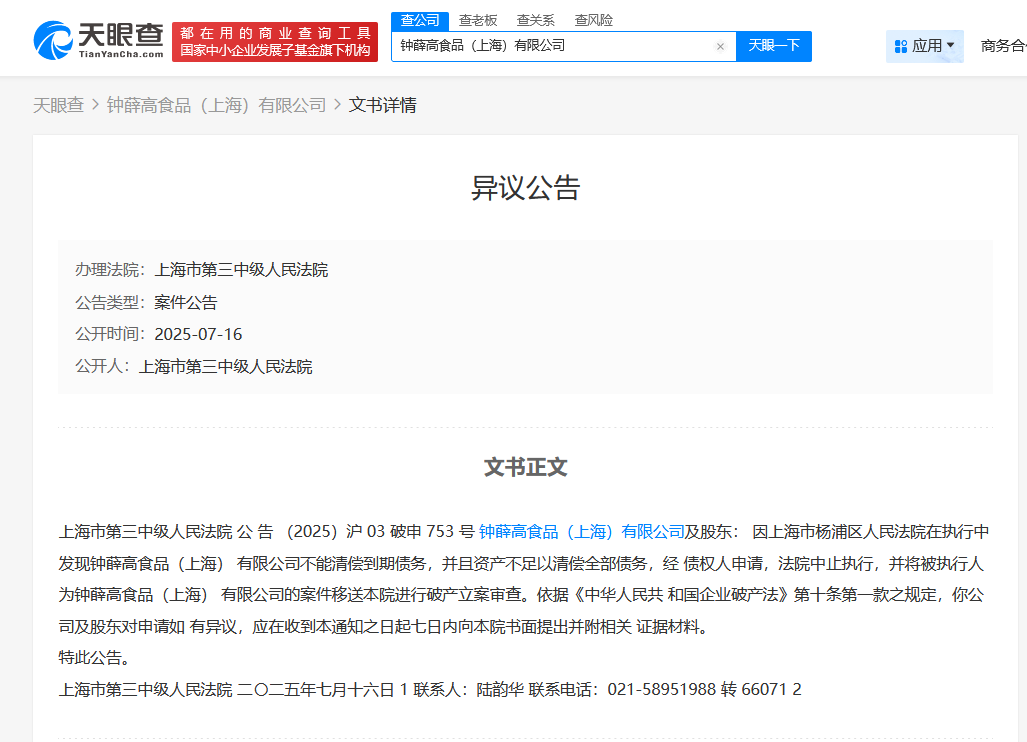Go to 天眼查 home in the breadcrumb
The image size is (1027, 742).
point(58,105)
